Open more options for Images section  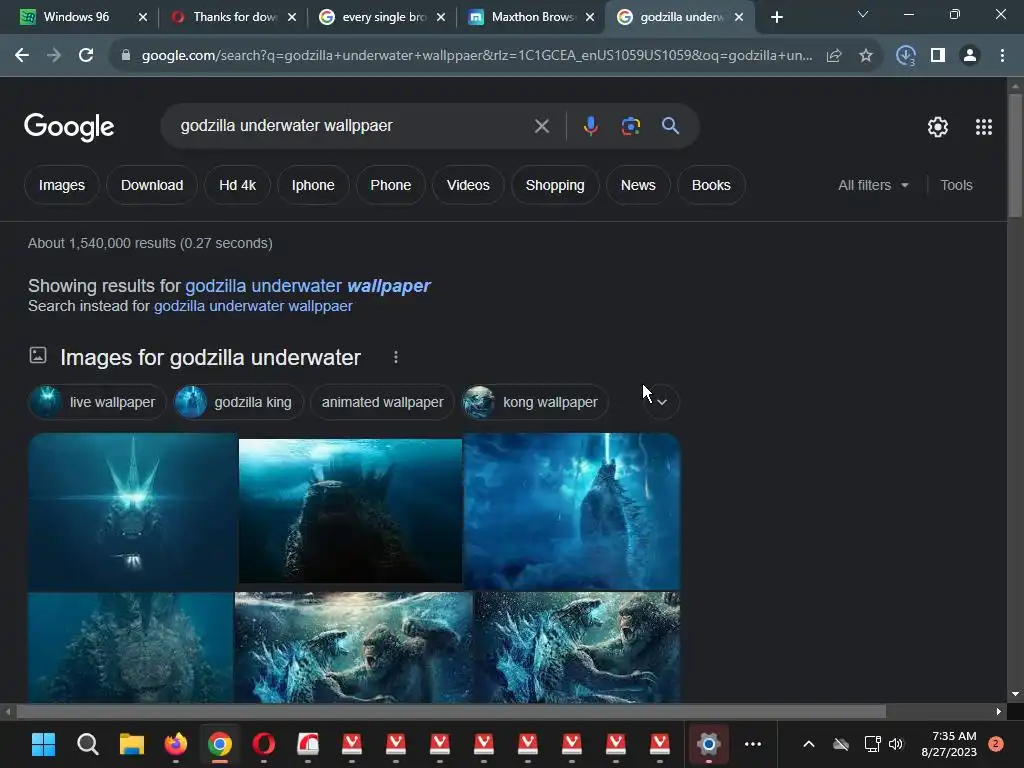pos(396,357)
